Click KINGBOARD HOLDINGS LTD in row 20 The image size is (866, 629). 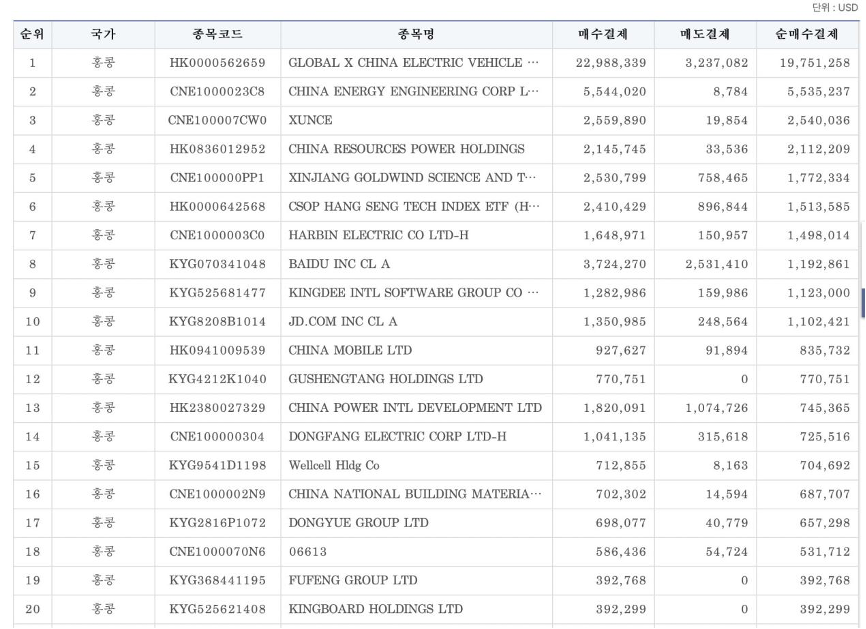pos(376,609)
